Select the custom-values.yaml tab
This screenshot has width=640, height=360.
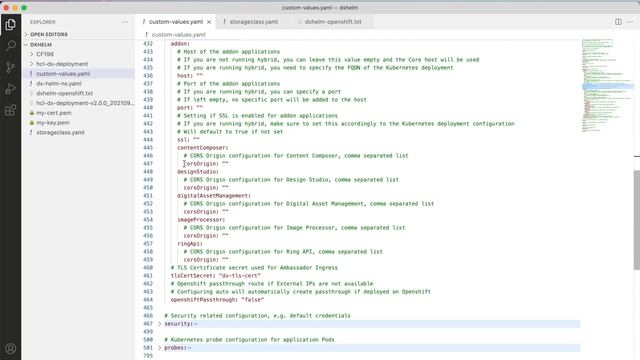coord(176,22)
